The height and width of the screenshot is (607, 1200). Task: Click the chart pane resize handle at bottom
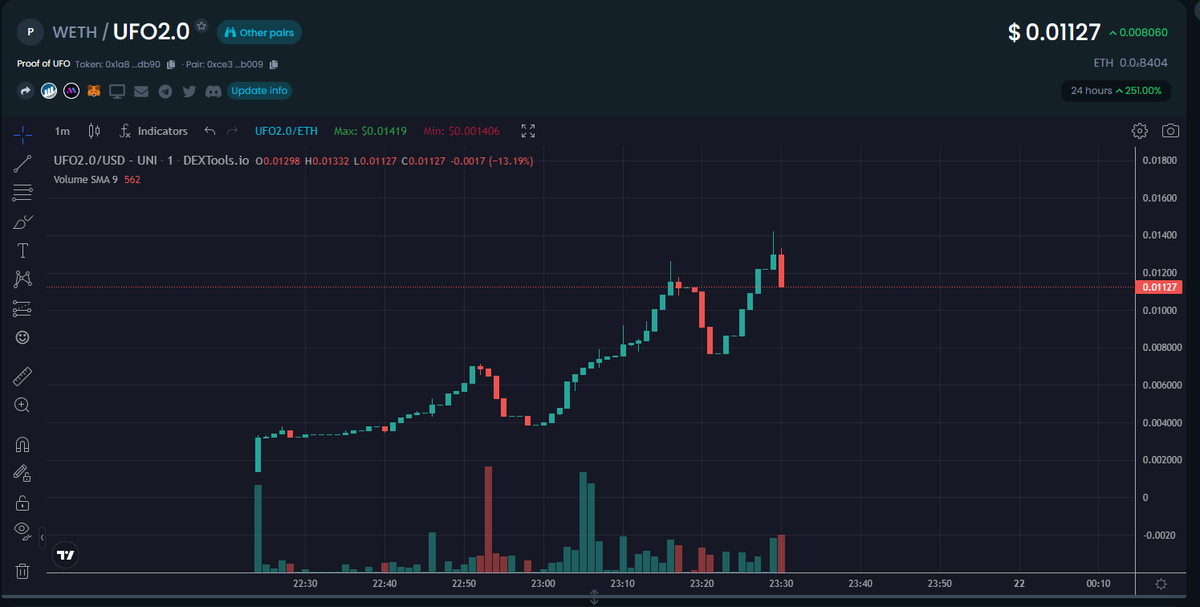pyautogui.click(x=594, y=597)
